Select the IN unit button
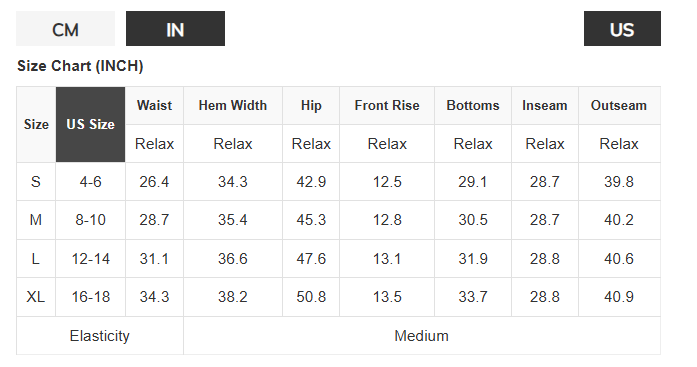The height and width of the screenshot is (367, 697). point(175,28)
